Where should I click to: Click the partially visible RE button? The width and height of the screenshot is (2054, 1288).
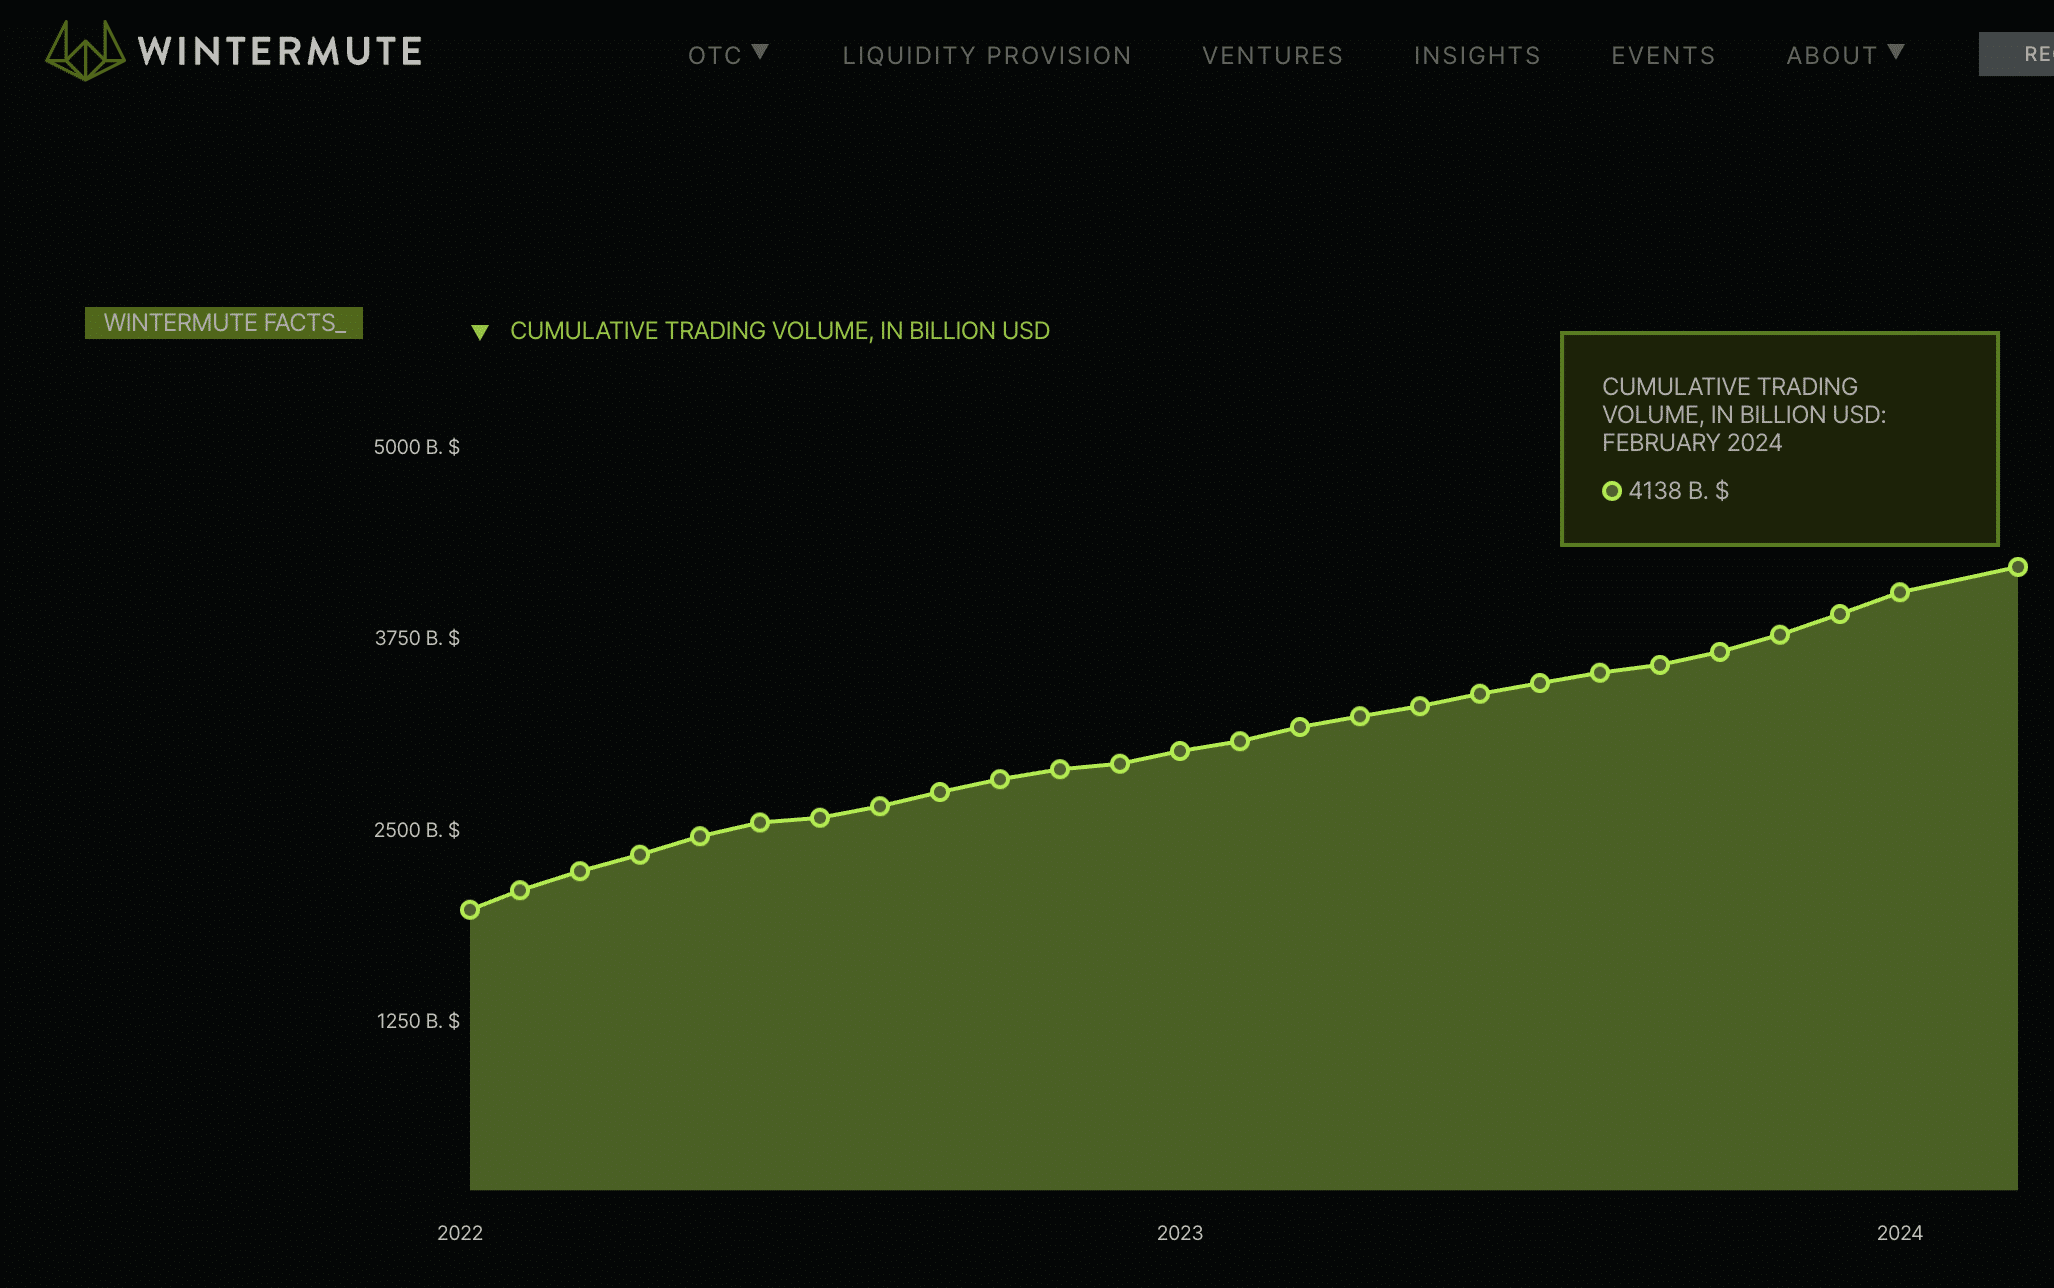[2016, 54]
